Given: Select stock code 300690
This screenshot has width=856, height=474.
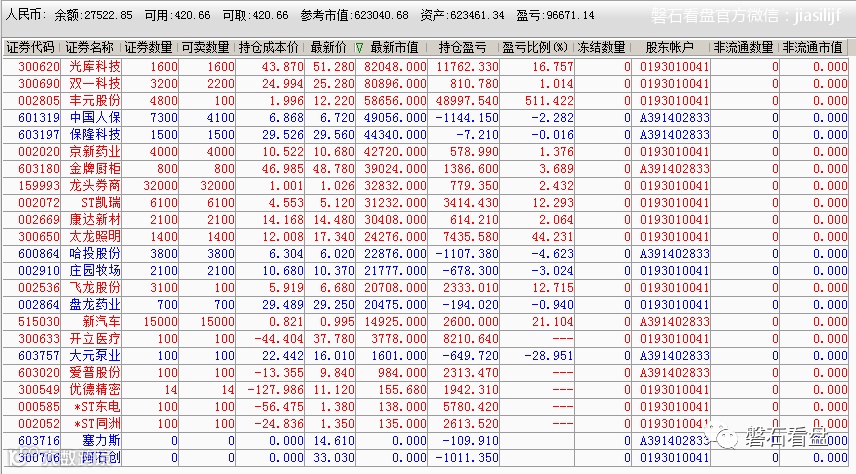Looking at the screenshot, I should click(39, 84).
